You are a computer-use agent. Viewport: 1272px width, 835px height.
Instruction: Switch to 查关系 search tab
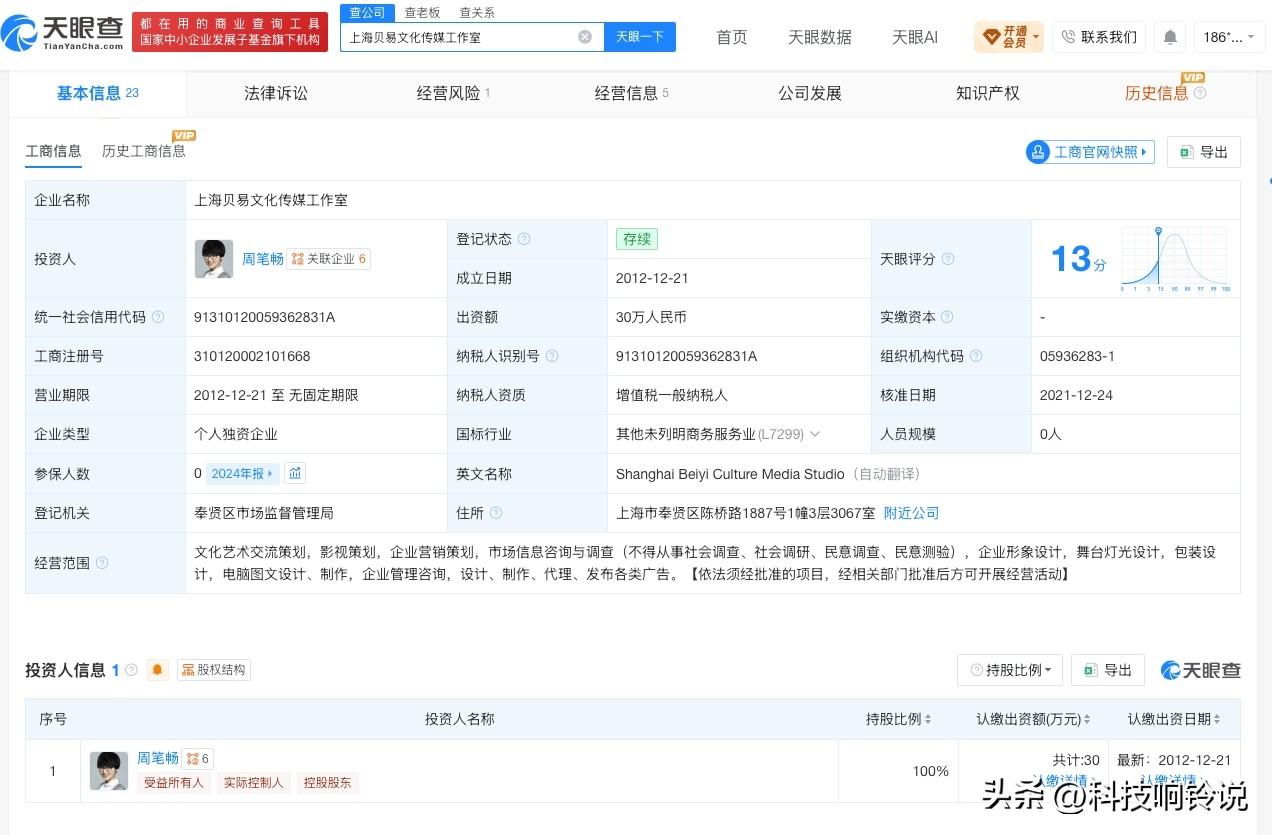[x=477, y=12]
